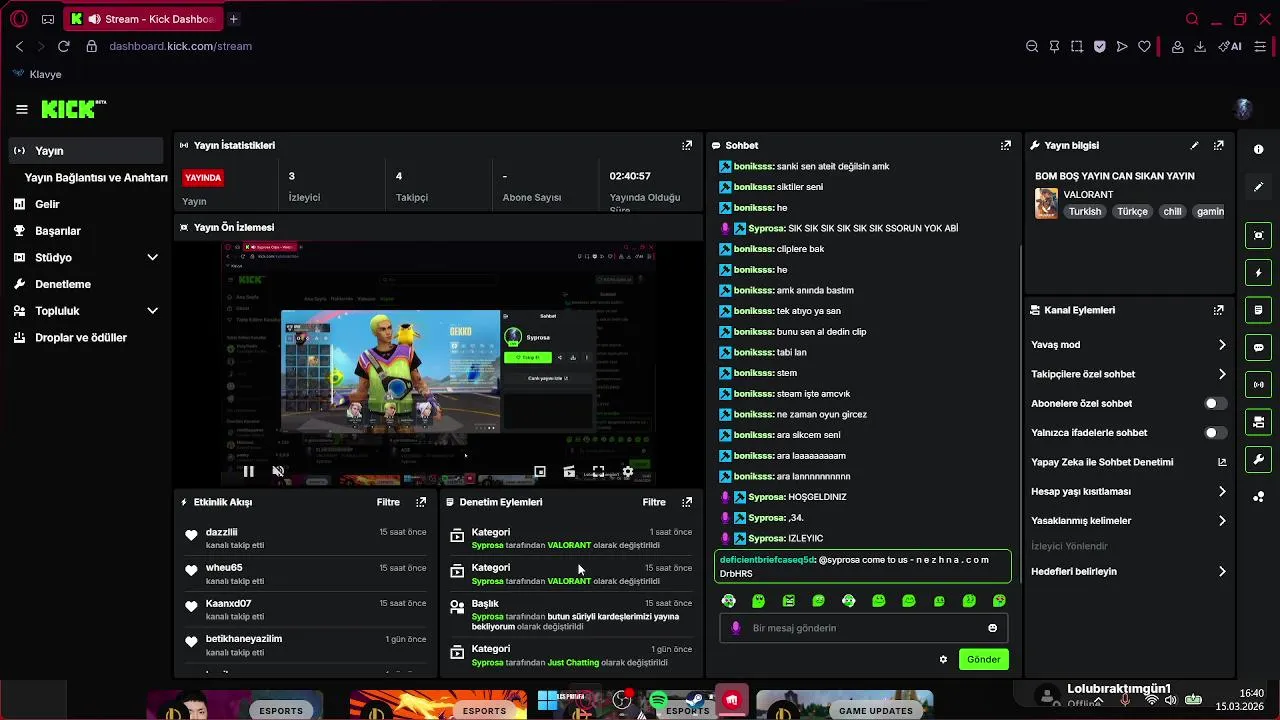Open Opera downloads icon in address bar
Image resolution: width=1280 pixels, height=720 pixels.
[x=1200, y=46]
